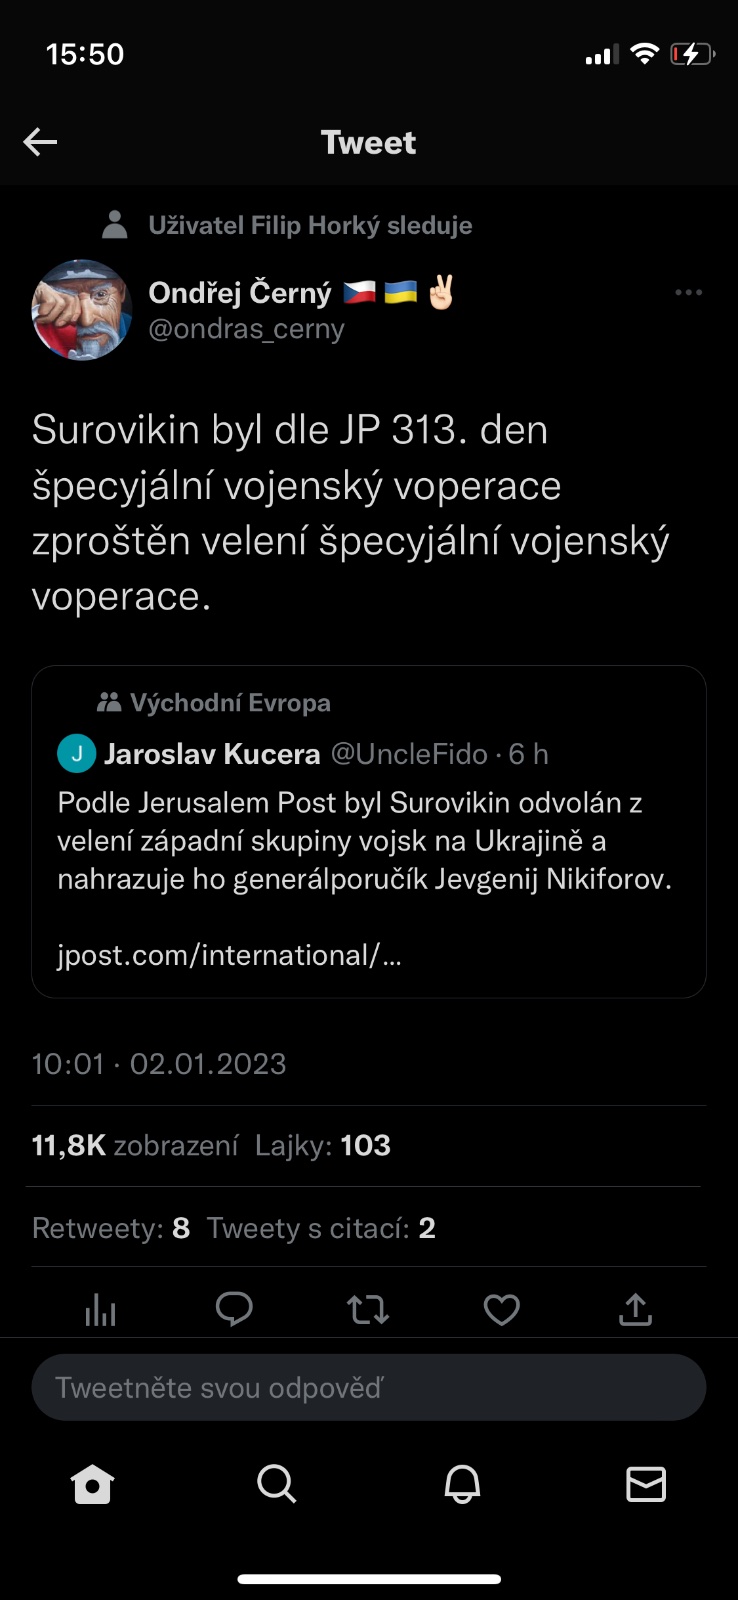This screenshot has height=1600, width=738.
Task: Open Ondřej Černý's profile avatar
Action: click(x=82, y=310)
